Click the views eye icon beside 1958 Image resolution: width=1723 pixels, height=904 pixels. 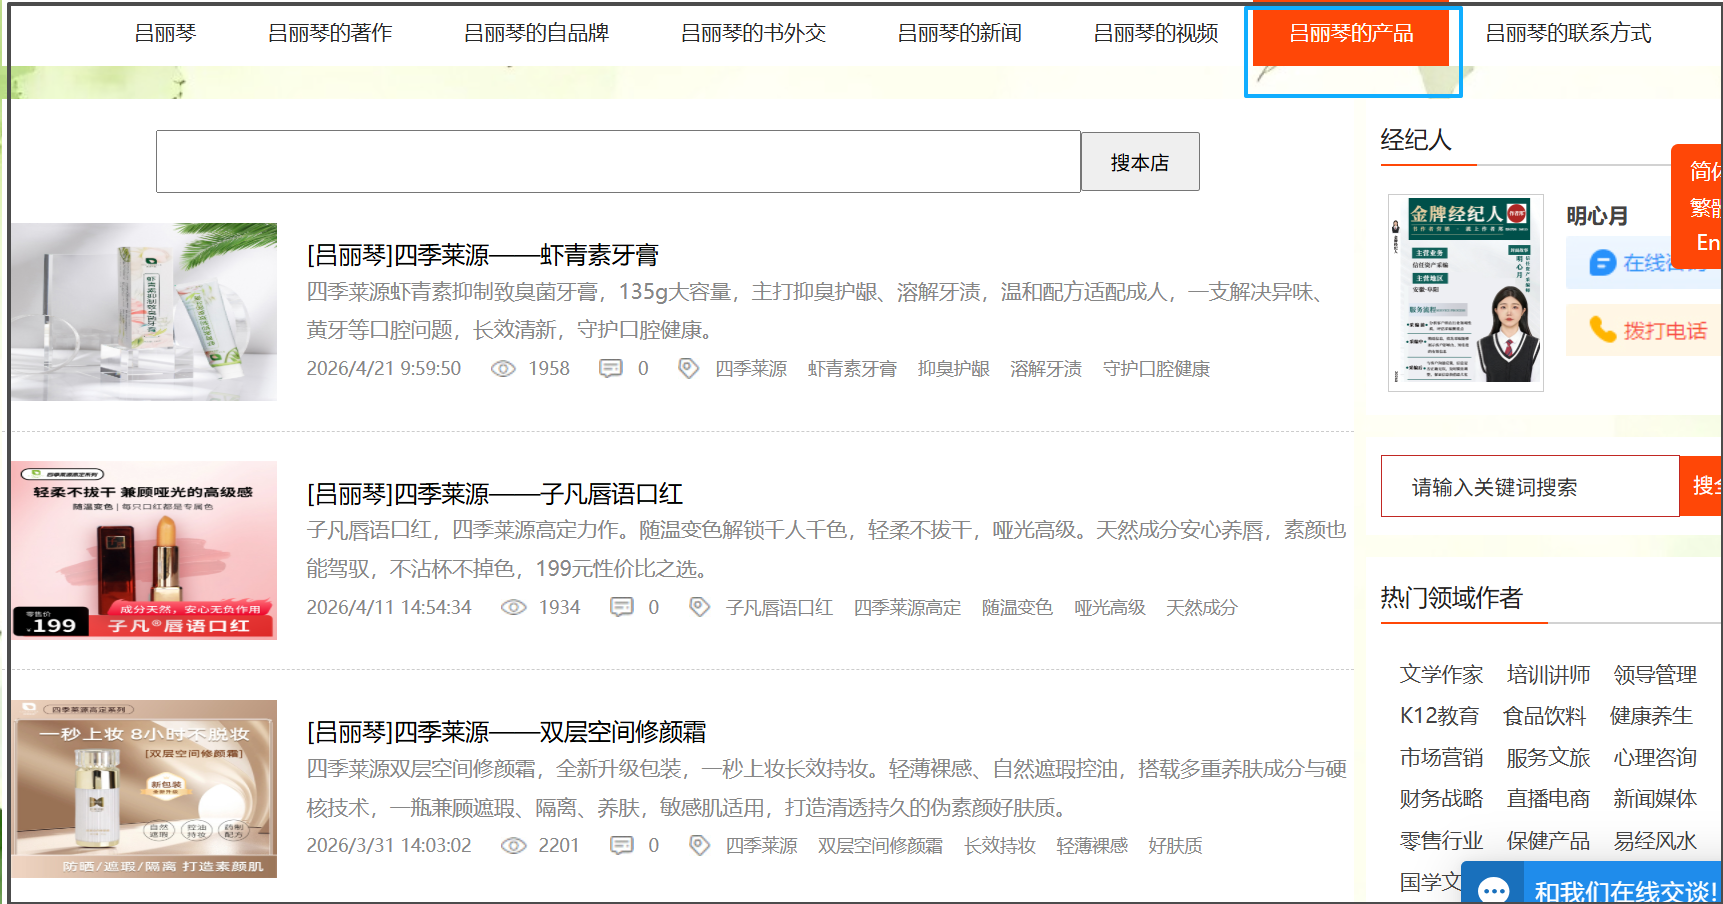coord(503,369)
